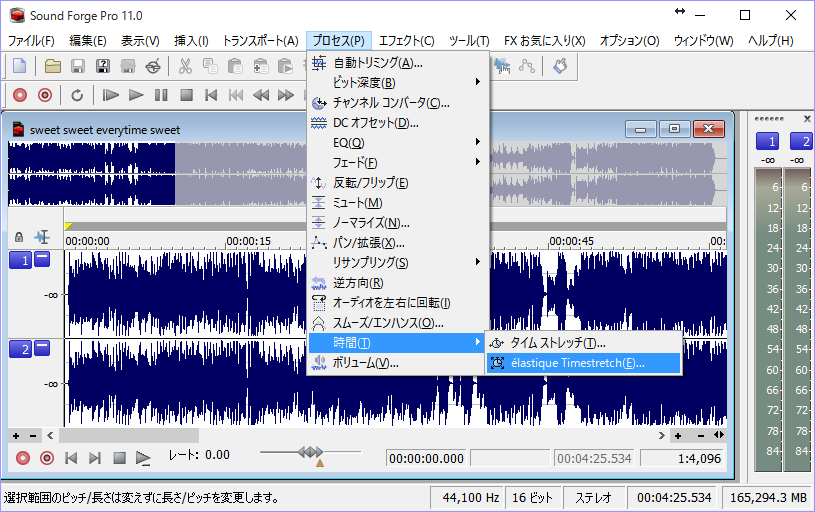Screen dimensions: 815x512
Task: Click the square Stop button in transport toolbar
Action: 186,95
